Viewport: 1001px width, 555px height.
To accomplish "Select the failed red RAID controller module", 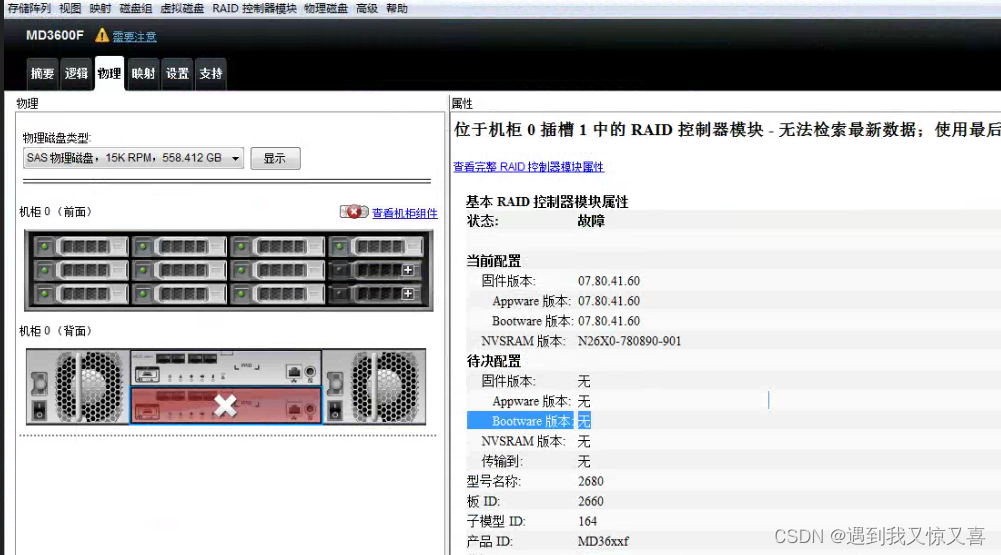I will (226, 405).
